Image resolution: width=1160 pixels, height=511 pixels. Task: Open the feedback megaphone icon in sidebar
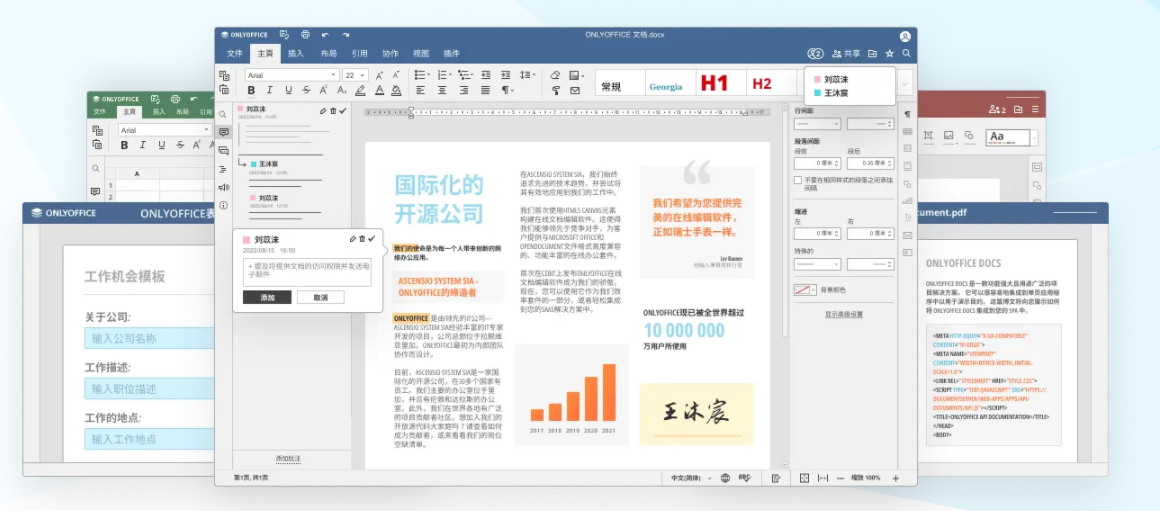(x=223, y=187)
